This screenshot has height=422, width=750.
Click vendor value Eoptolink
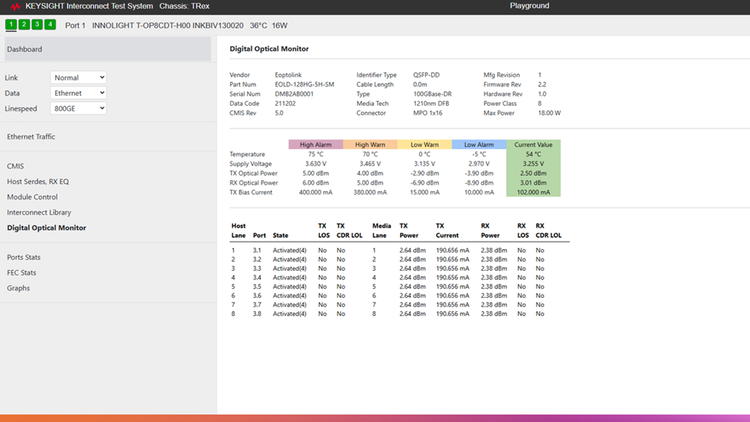(x=288, y=75)
